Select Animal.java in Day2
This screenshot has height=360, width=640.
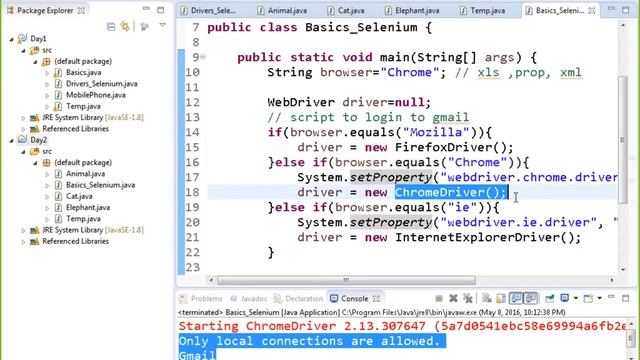pos(85,173)
